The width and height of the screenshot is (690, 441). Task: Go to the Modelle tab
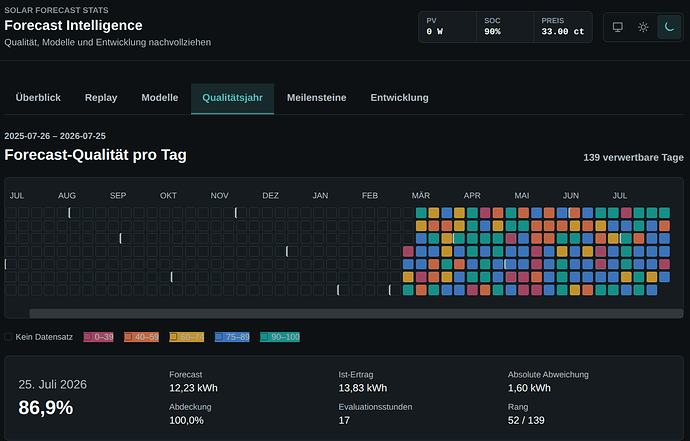pyautogui.click(x=160, y=98)
